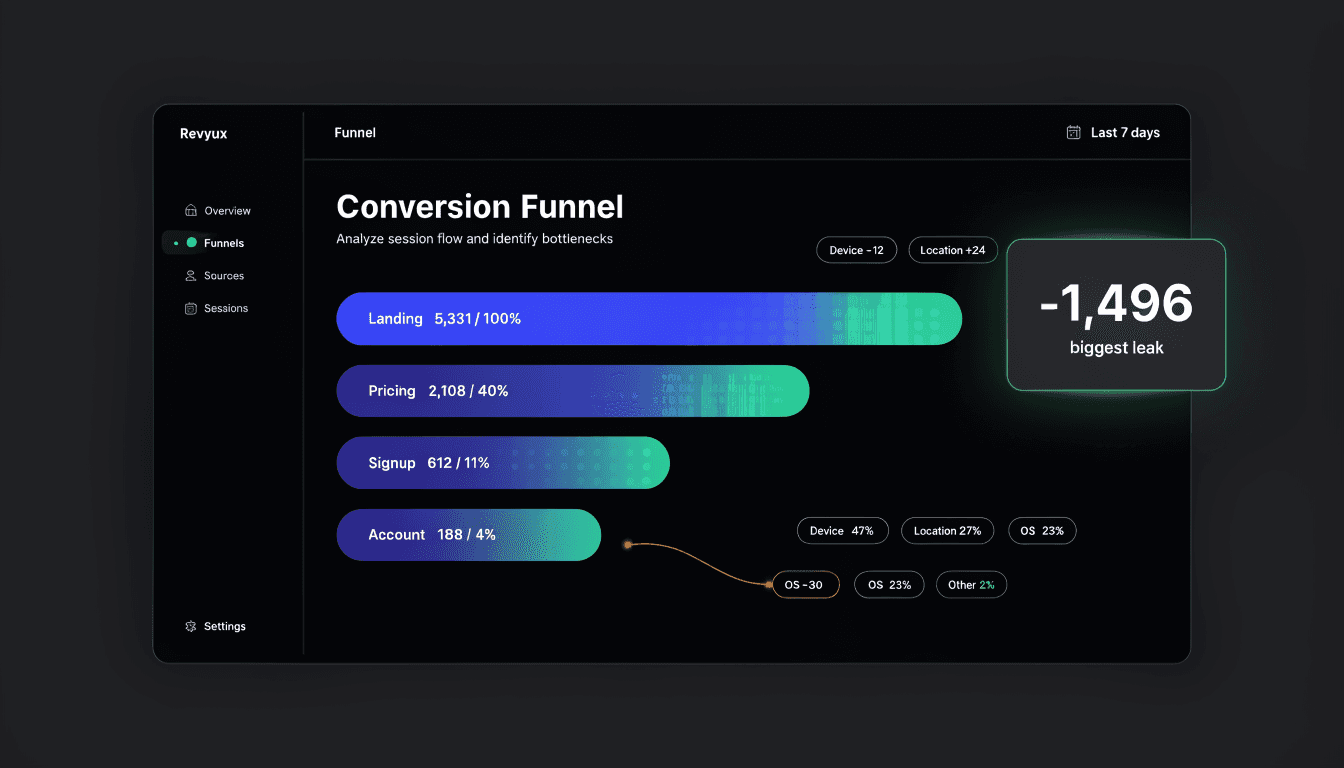Click the Location +24 chip
The height and width of the screenshot is (768, 1344).
(x=953, y=250)
